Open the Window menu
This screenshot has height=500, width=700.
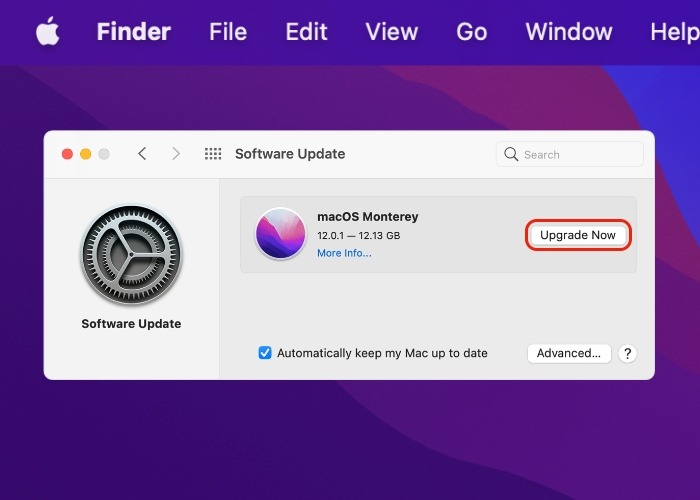click(x=568, y=32)
